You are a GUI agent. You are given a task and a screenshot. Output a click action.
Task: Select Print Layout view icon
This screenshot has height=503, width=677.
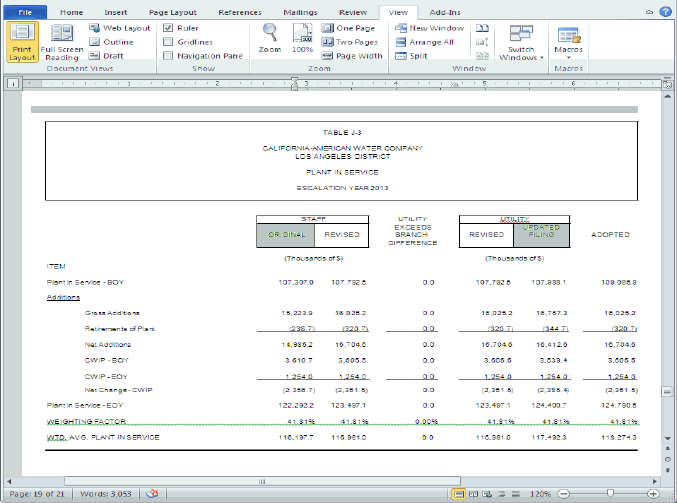tap(22, 42)
